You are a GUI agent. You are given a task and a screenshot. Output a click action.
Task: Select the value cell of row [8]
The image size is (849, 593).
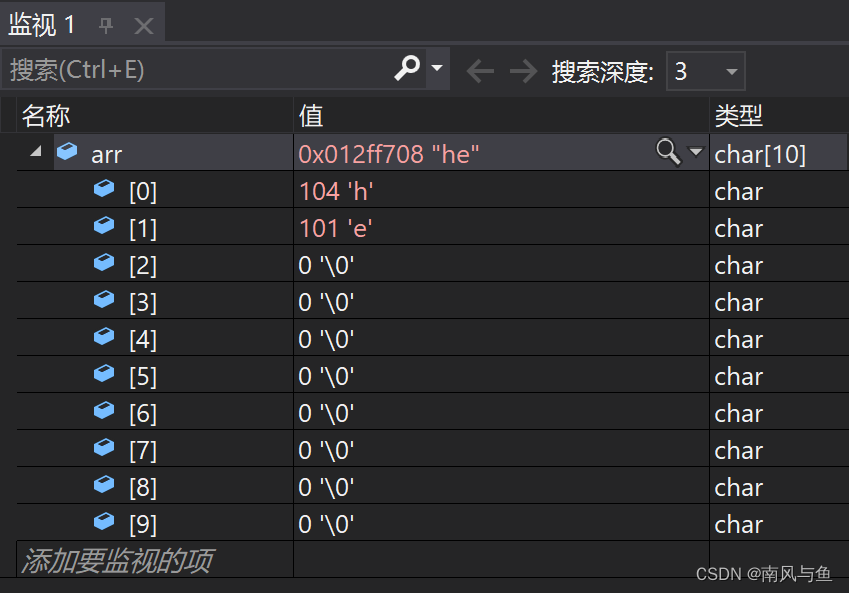pos(501,486)
